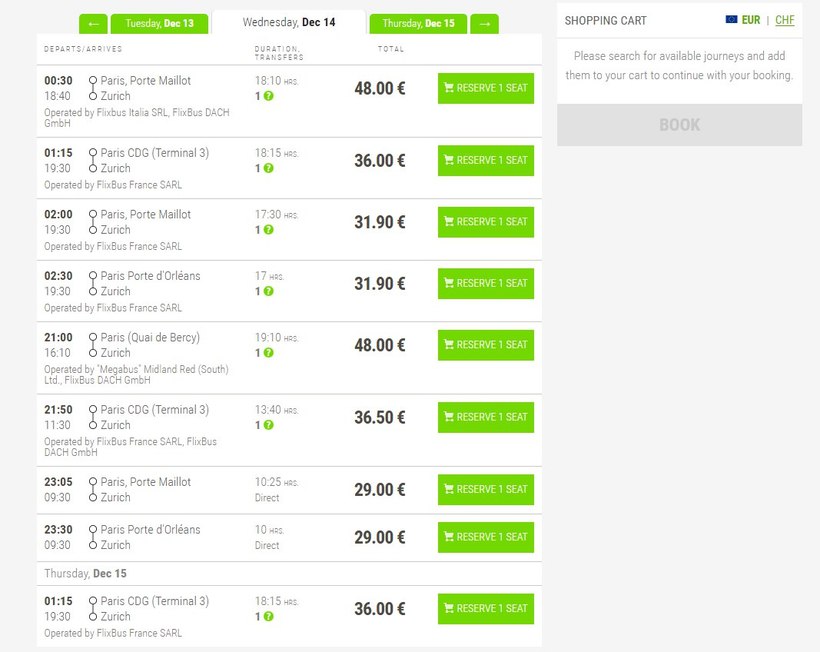Switch to Tuesday, Dec 13 tab
820x652 pixels.
pyautogui.click(x=159, y=24)
